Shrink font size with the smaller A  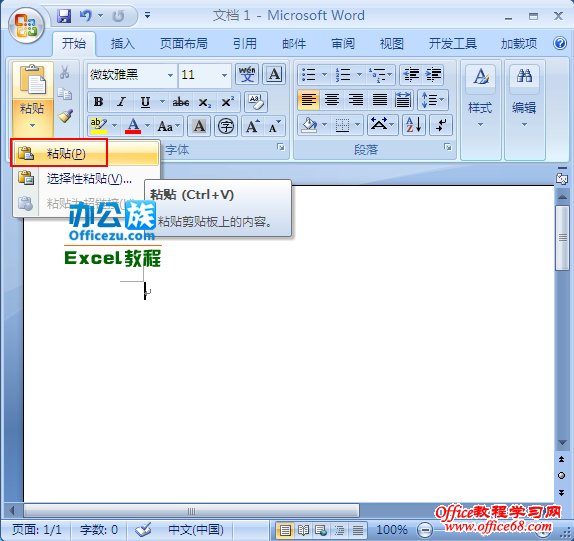[274, 127]
